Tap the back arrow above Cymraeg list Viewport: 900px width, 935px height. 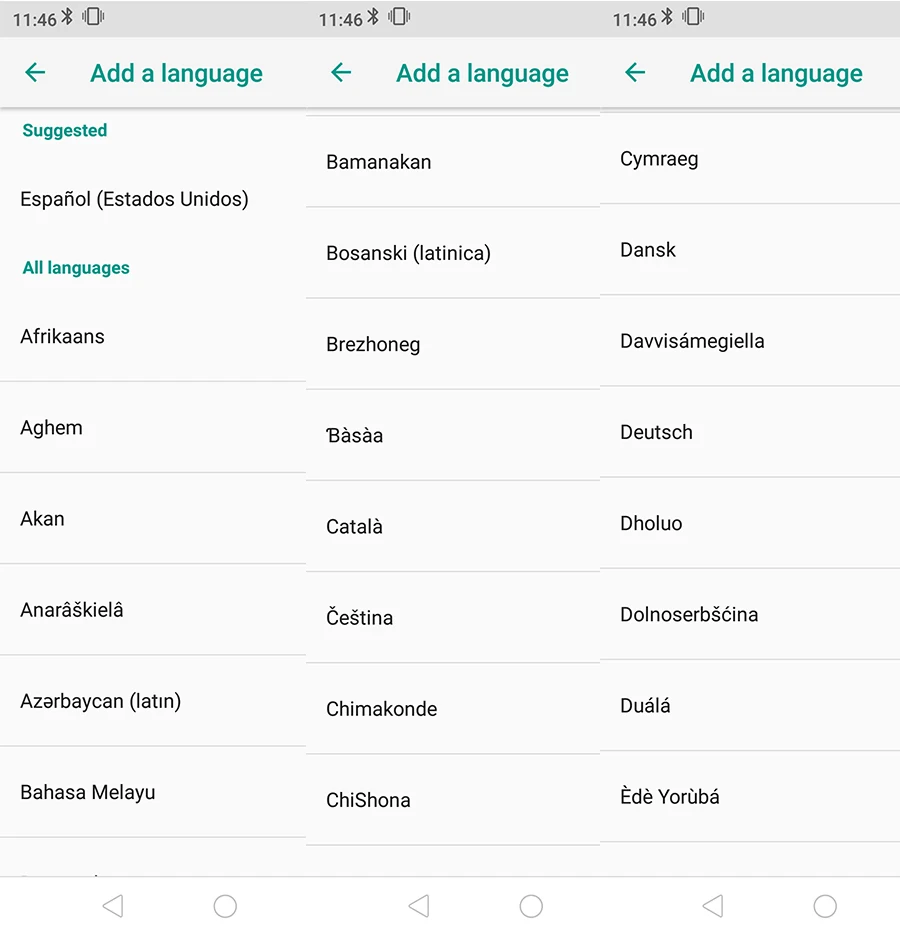point(635,73)
